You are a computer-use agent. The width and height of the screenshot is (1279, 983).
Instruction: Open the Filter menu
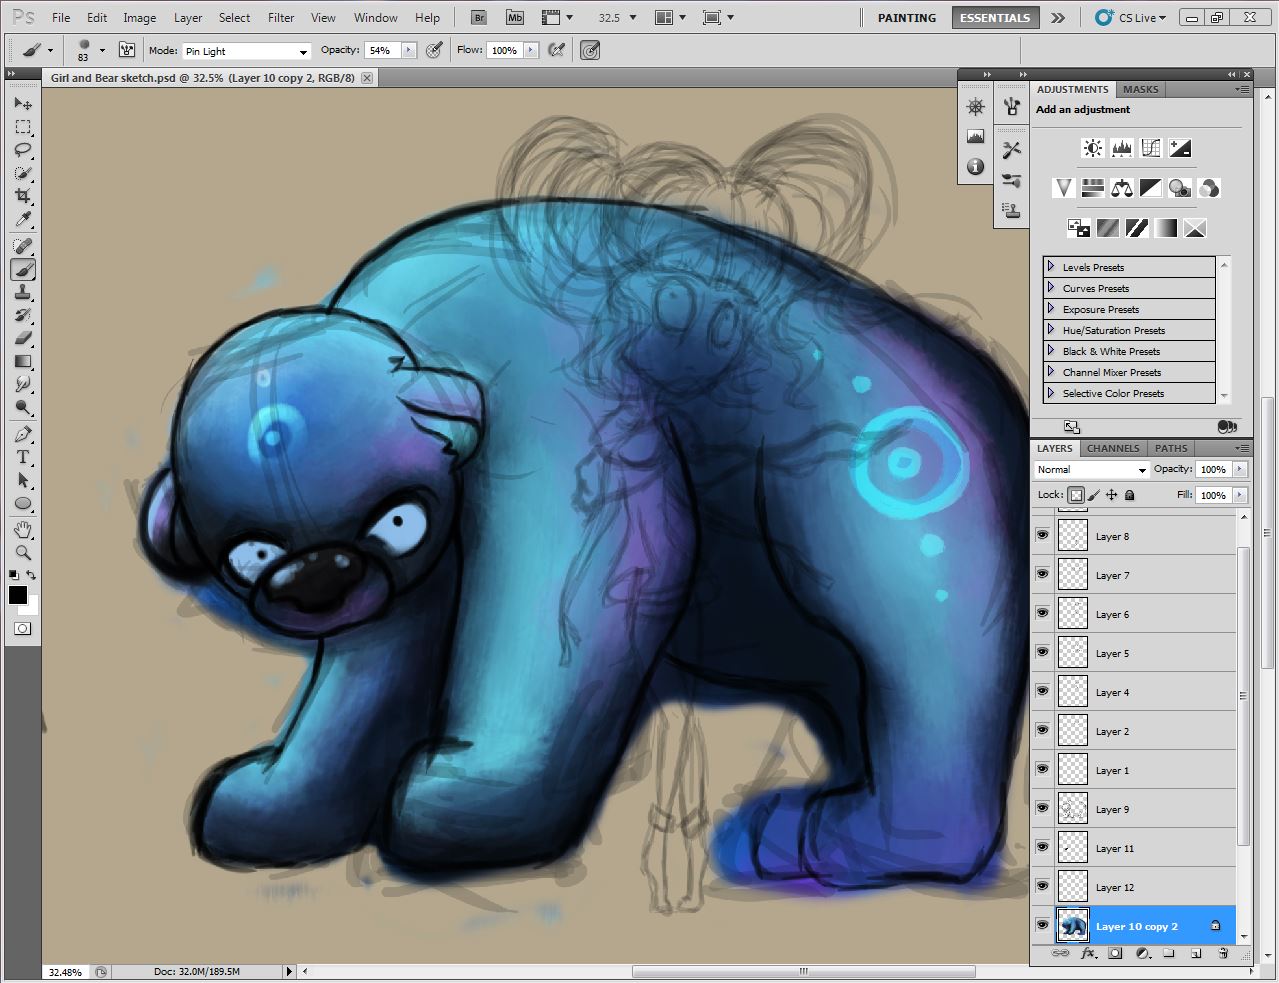(281, 18)
